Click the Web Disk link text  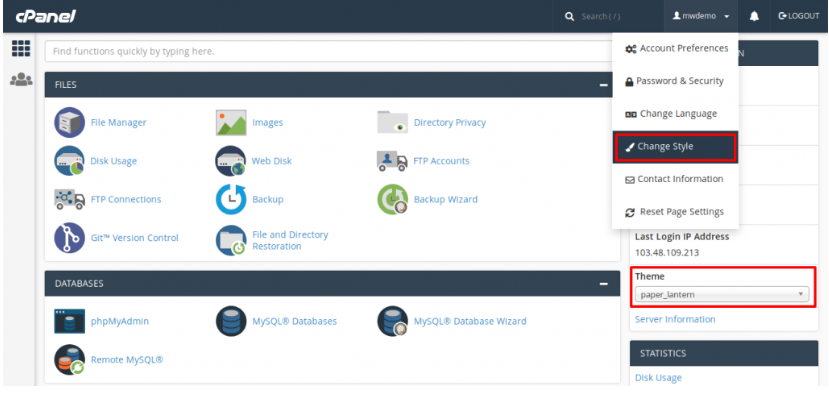[x=272, y=161]
